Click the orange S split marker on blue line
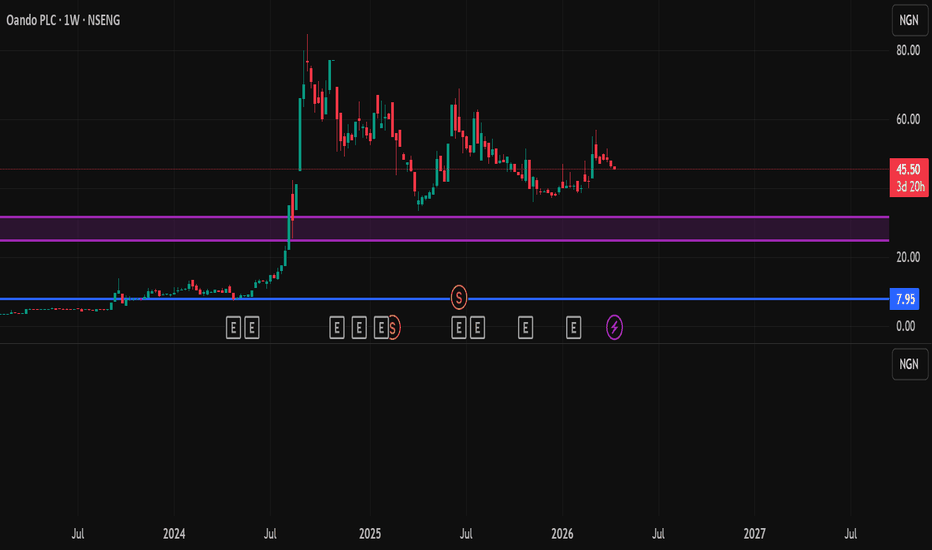Viewport: 932px width, 550px height. point(458,297)
